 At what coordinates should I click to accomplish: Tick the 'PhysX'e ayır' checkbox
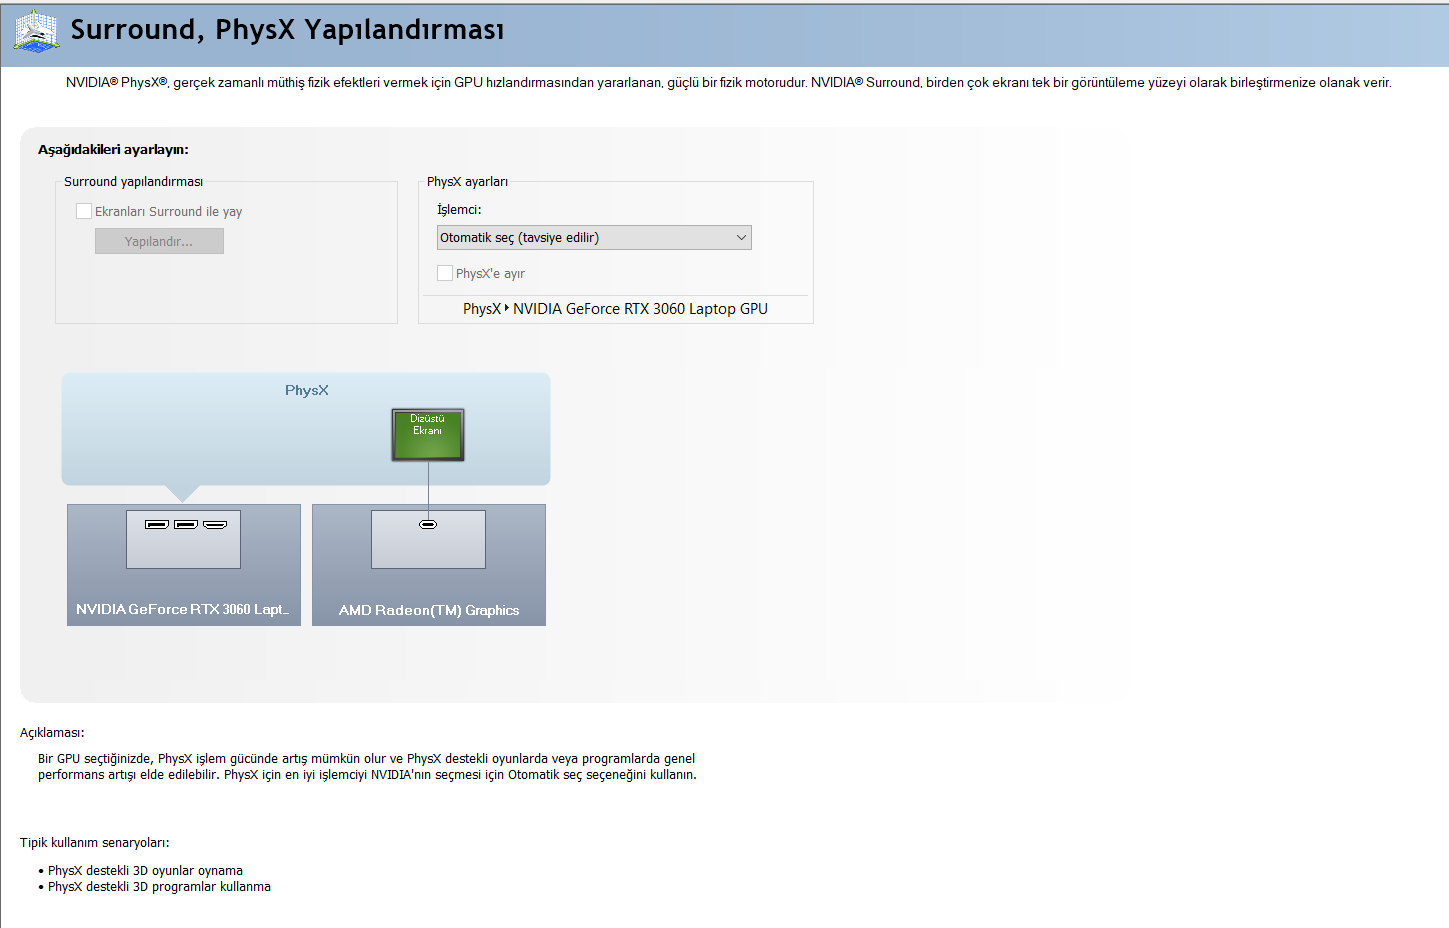pyautogui.click(x=445, y=273)
